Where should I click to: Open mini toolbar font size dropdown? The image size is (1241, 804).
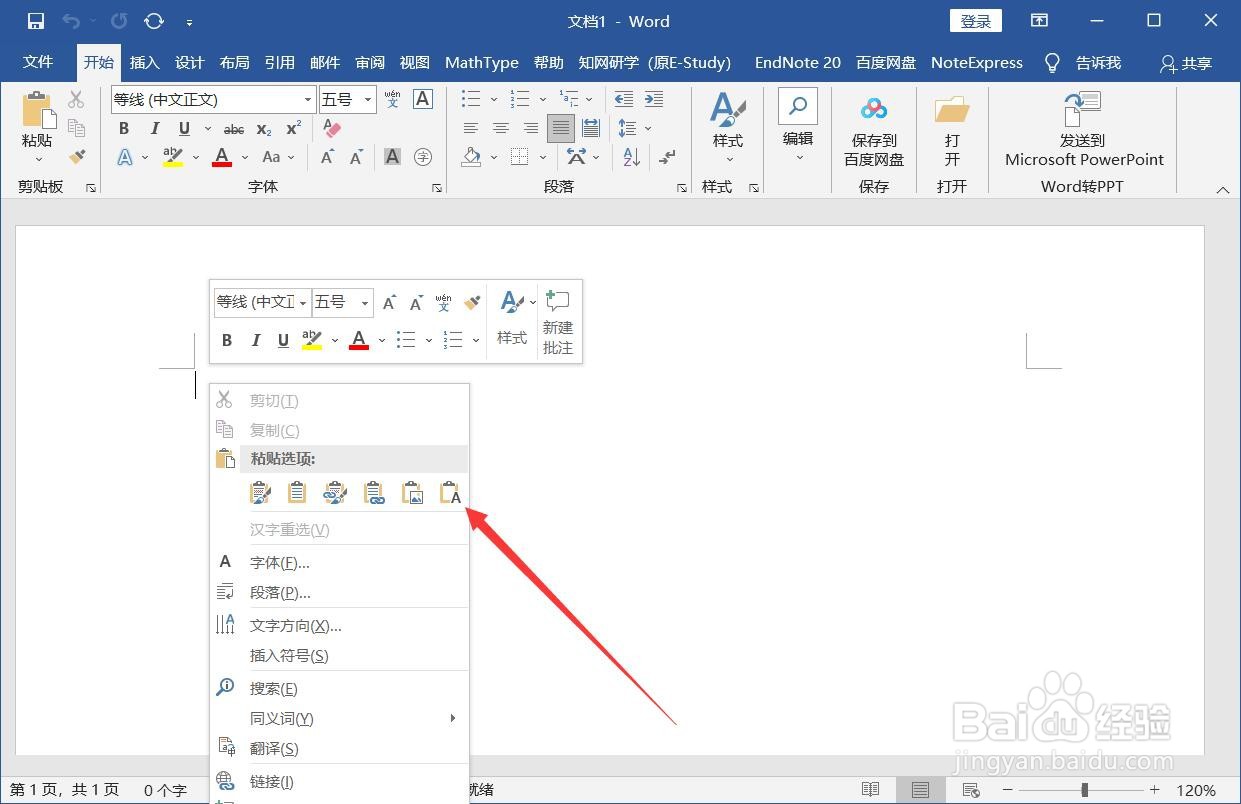tap(365, 302)
